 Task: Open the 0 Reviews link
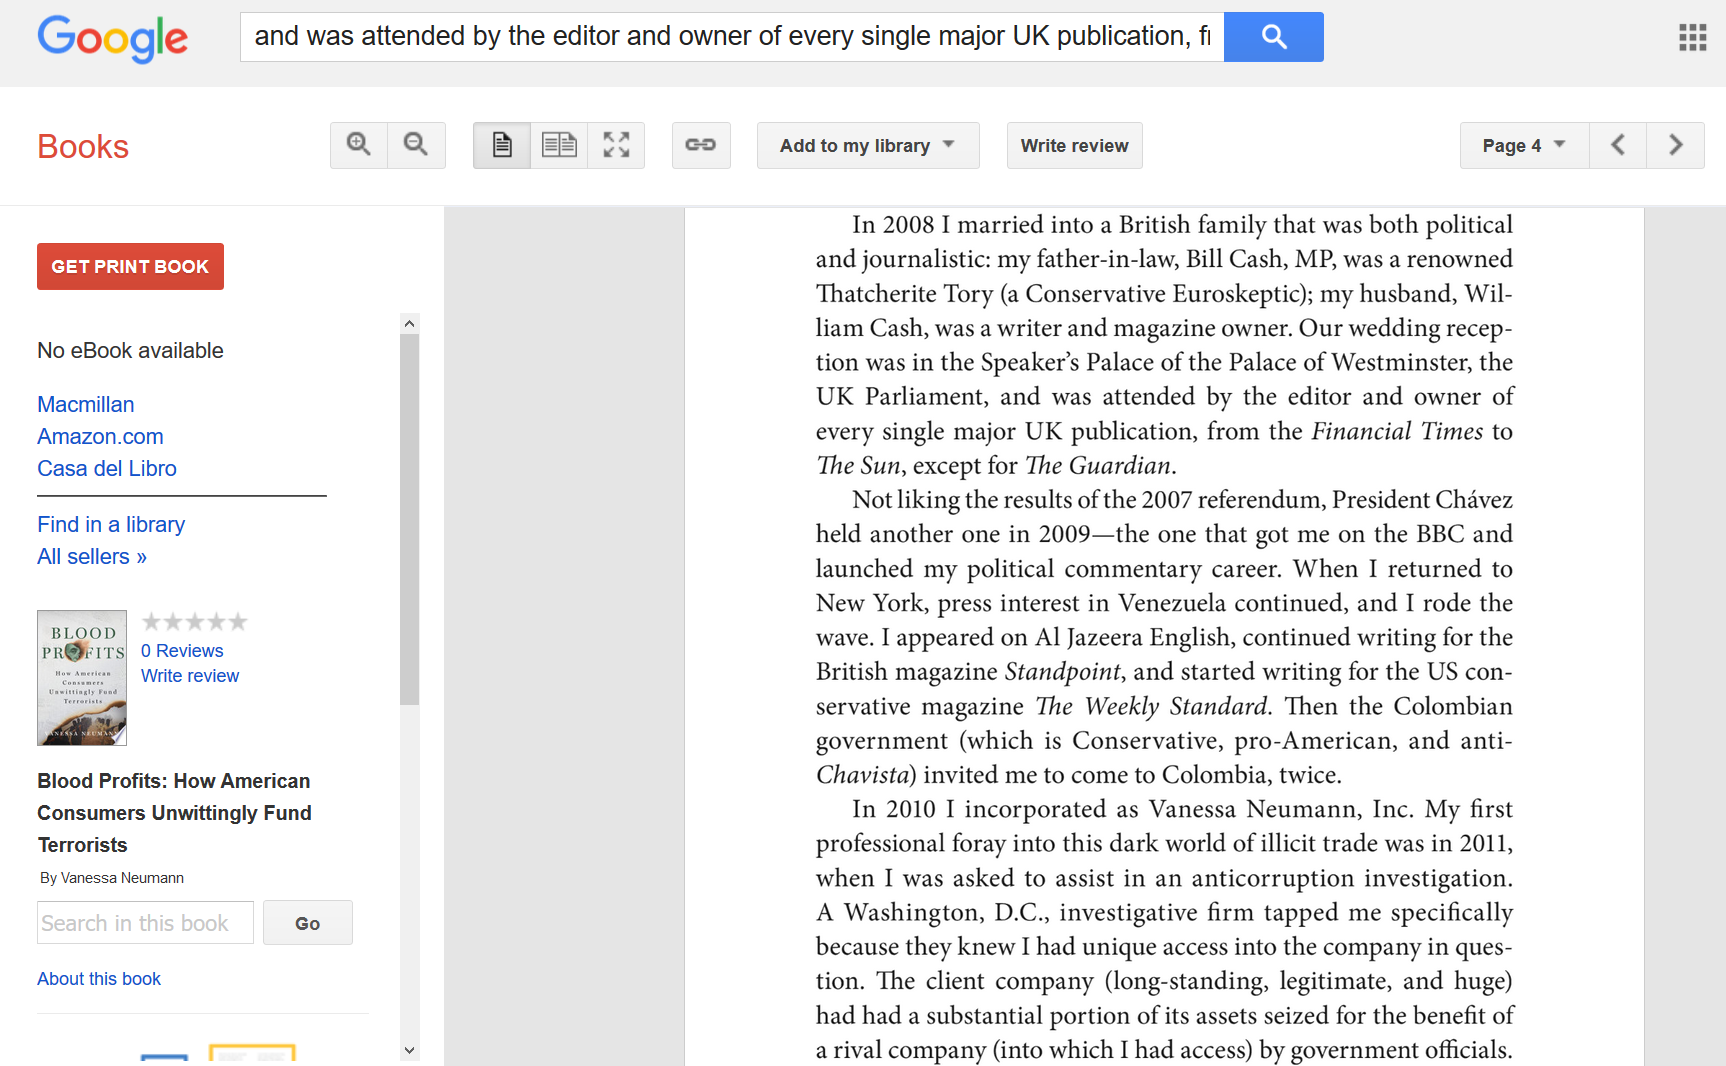[x=182, y=651]
